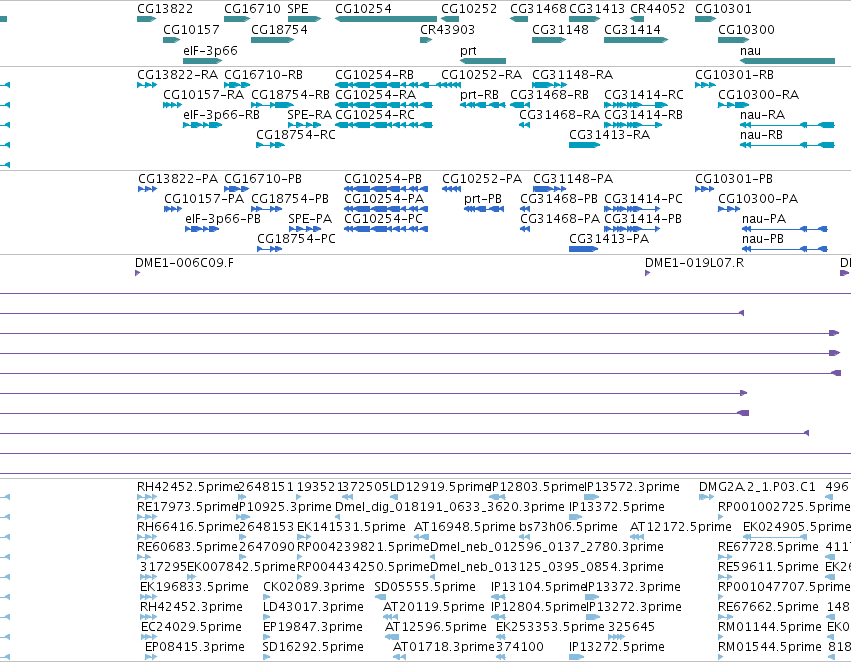Select EST RE67728.5prime label

coord(768,547)
